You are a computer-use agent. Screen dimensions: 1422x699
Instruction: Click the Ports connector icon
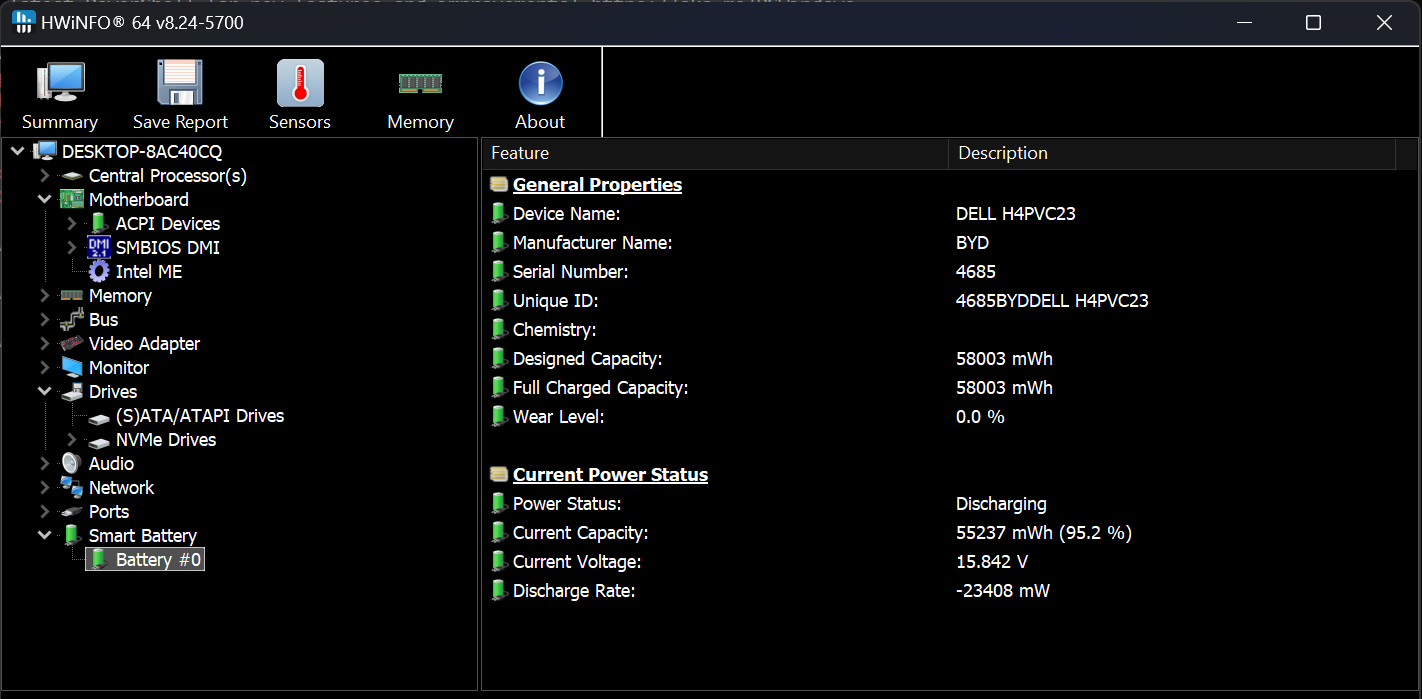coord(72,512)
